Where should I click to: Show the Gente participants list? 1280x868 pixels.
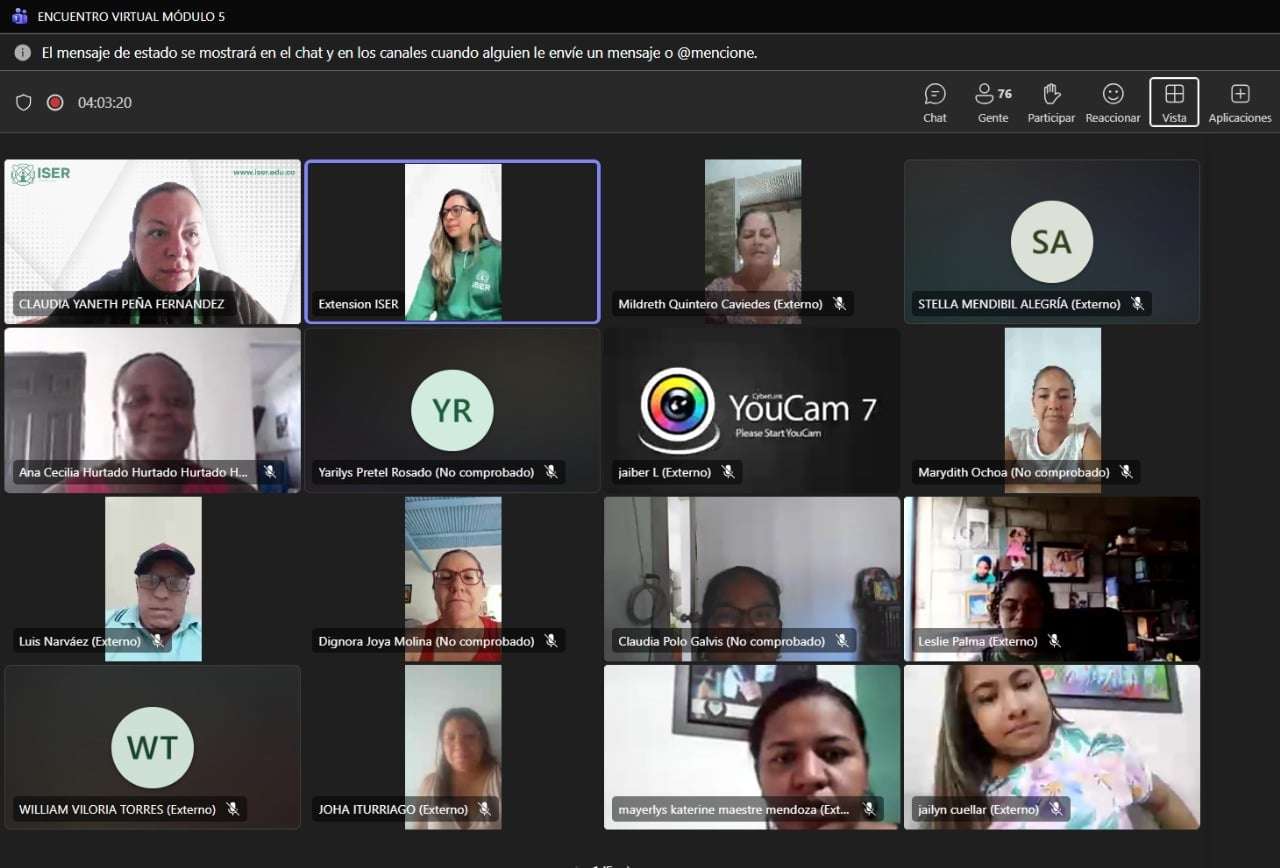click(992, 102)
